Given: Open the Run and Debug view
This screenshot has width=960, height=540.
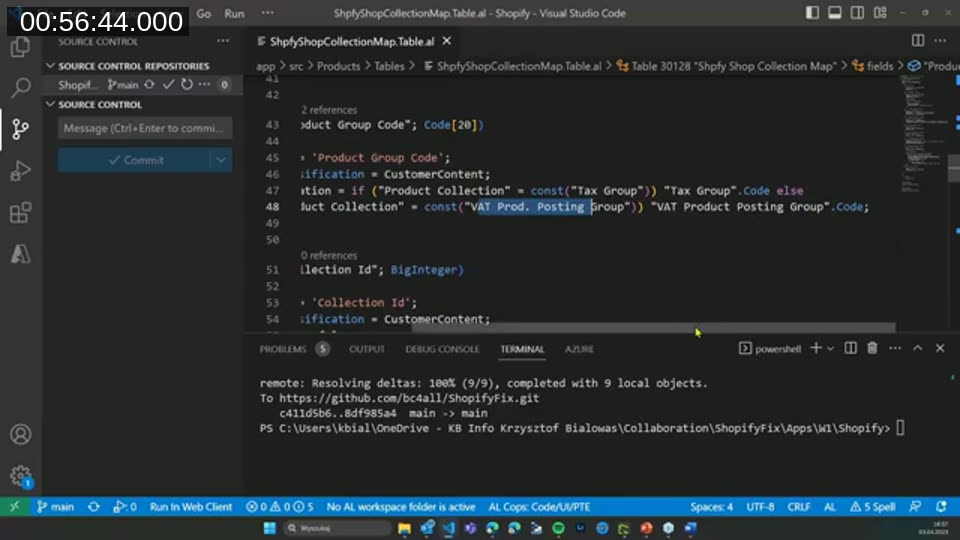Looking at the screenshot, I should (20, 171).
